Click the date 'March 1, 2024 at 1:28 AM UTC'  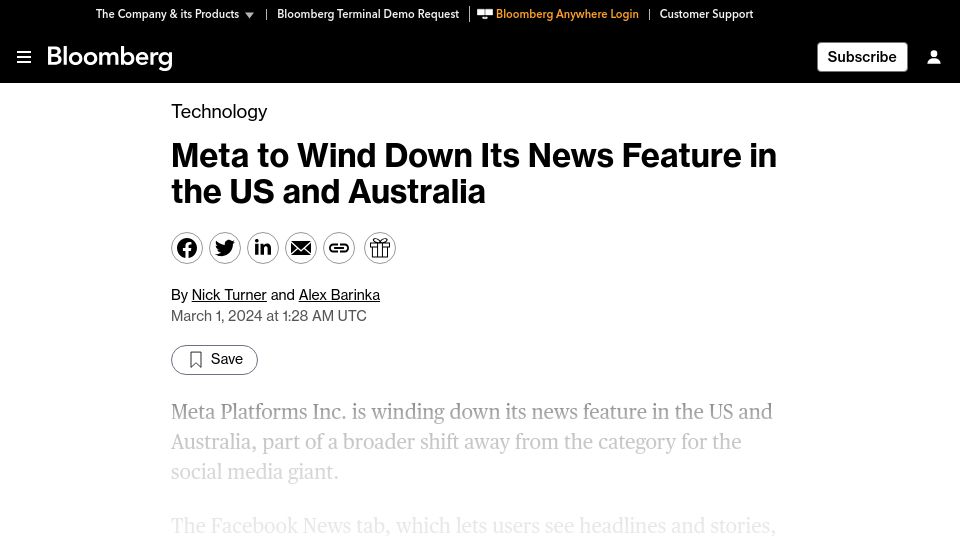269,316
